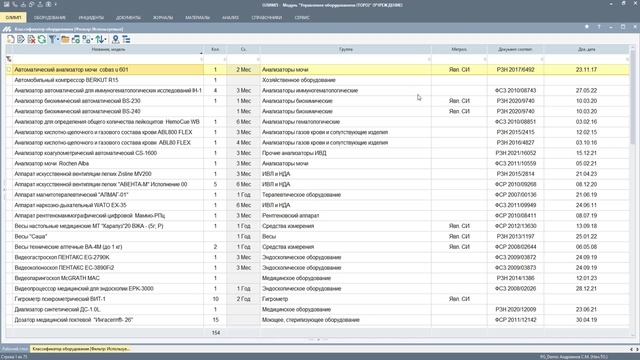Open the sort arrows dropdown arrow

pyautogui.click(x=105, y=39)
